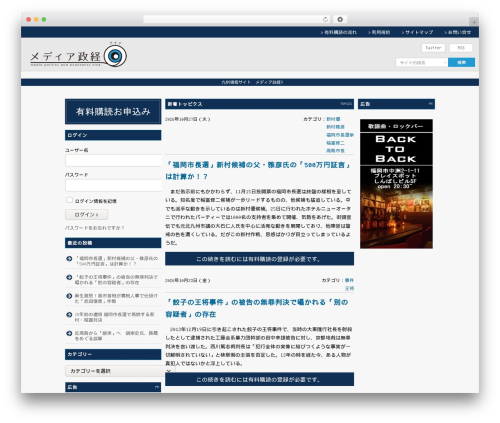
Task: Open サイトマップ in top menu
Action: (417, 32)
